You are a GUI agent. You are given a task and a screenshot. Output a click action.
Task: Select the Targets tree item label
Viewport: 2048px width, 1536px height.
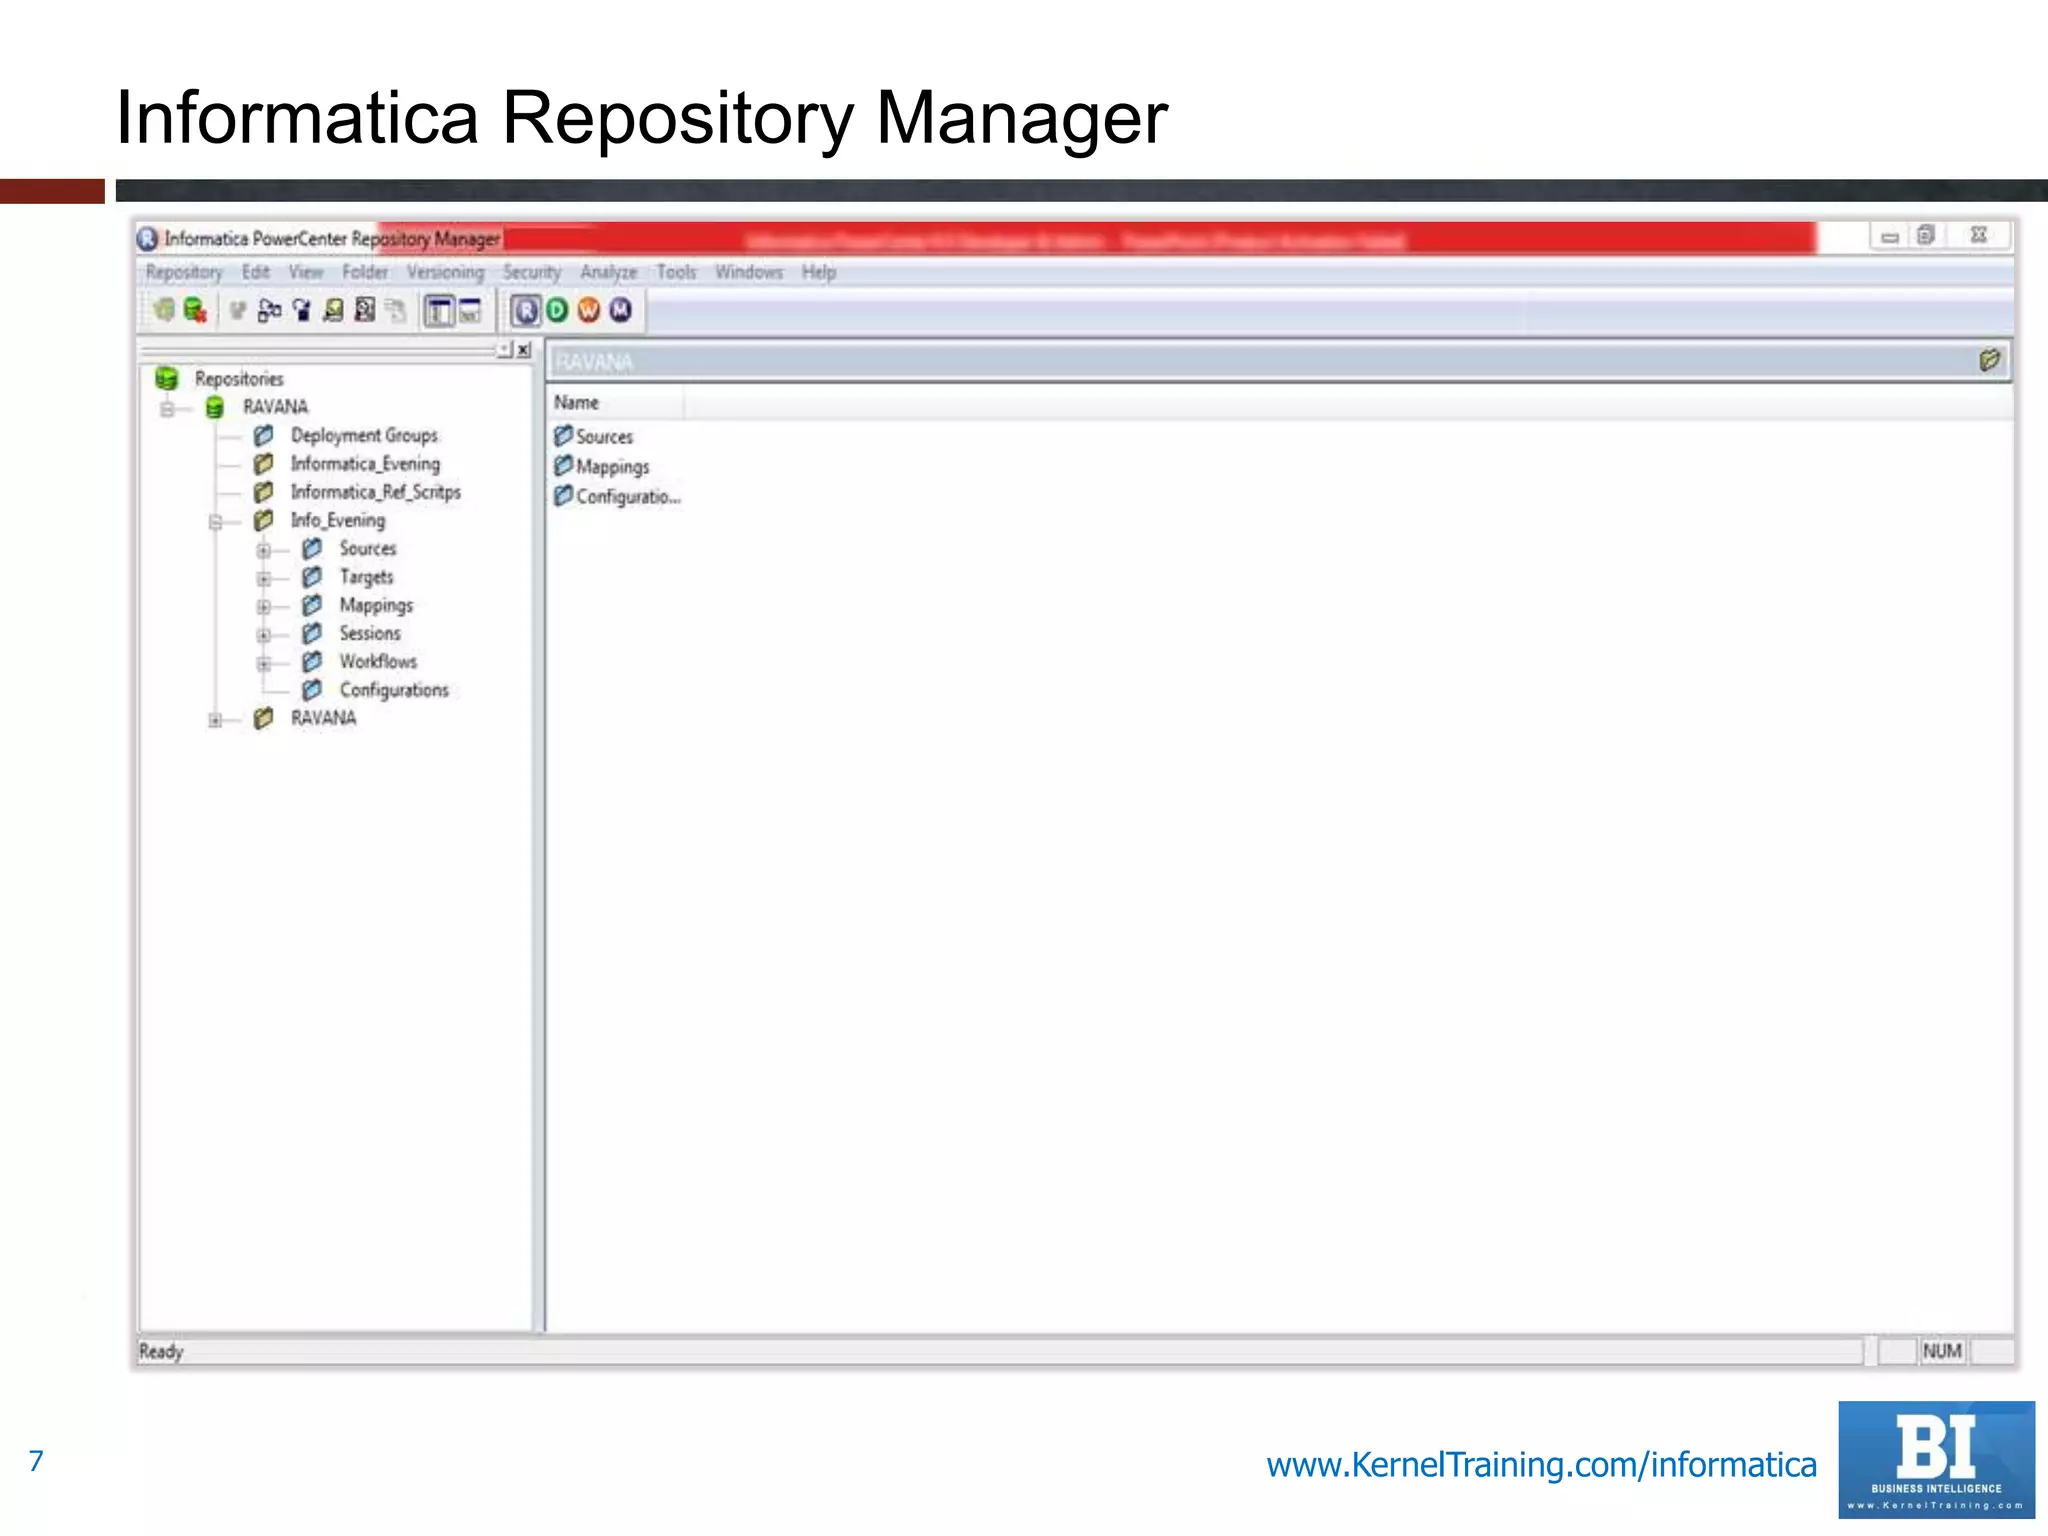tap(366, 577)
